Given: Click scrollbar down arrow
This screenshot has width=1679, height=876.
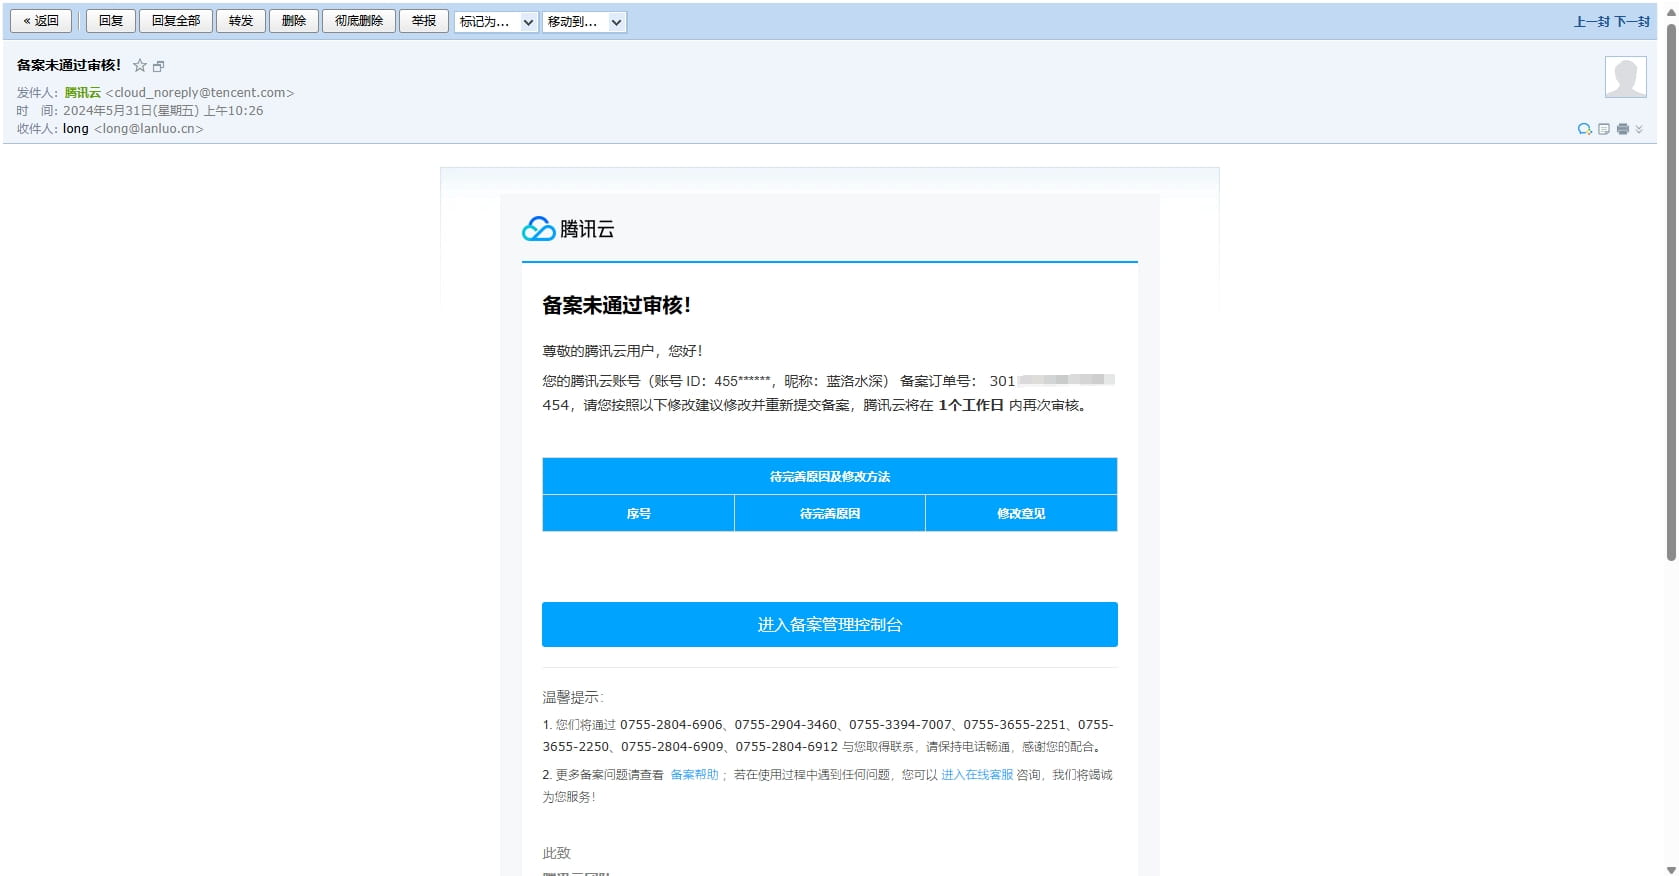Looking at the screenshot, I should tap(1670, 869).
